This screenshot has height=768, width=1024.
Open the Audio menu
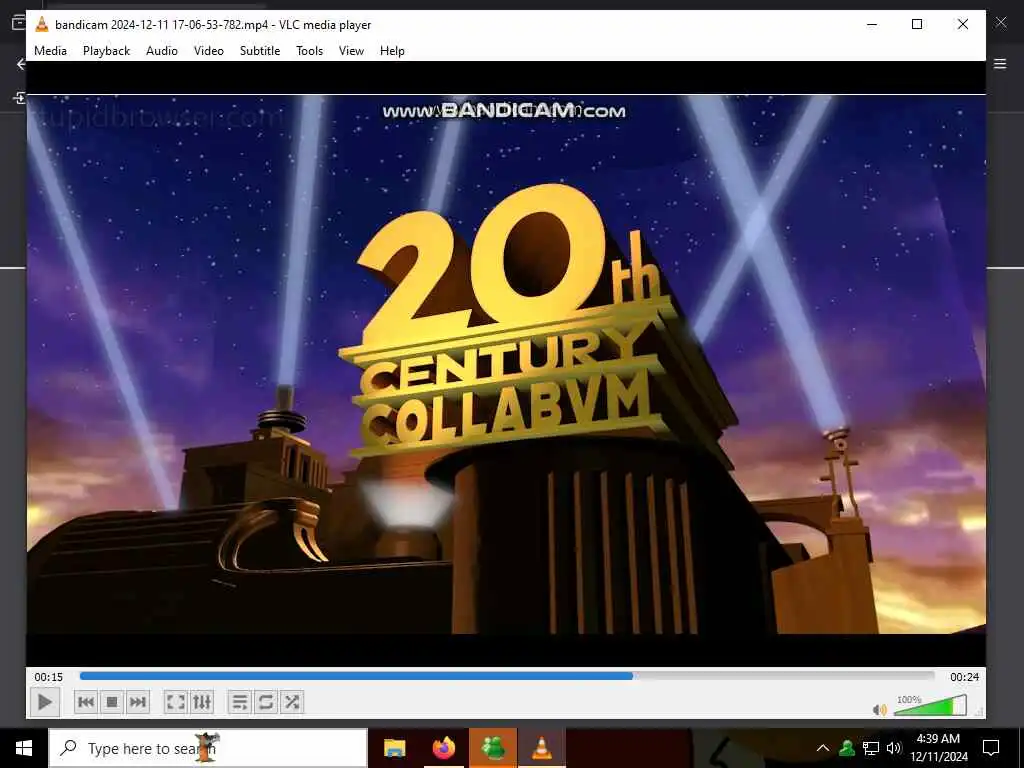(162, 50)
